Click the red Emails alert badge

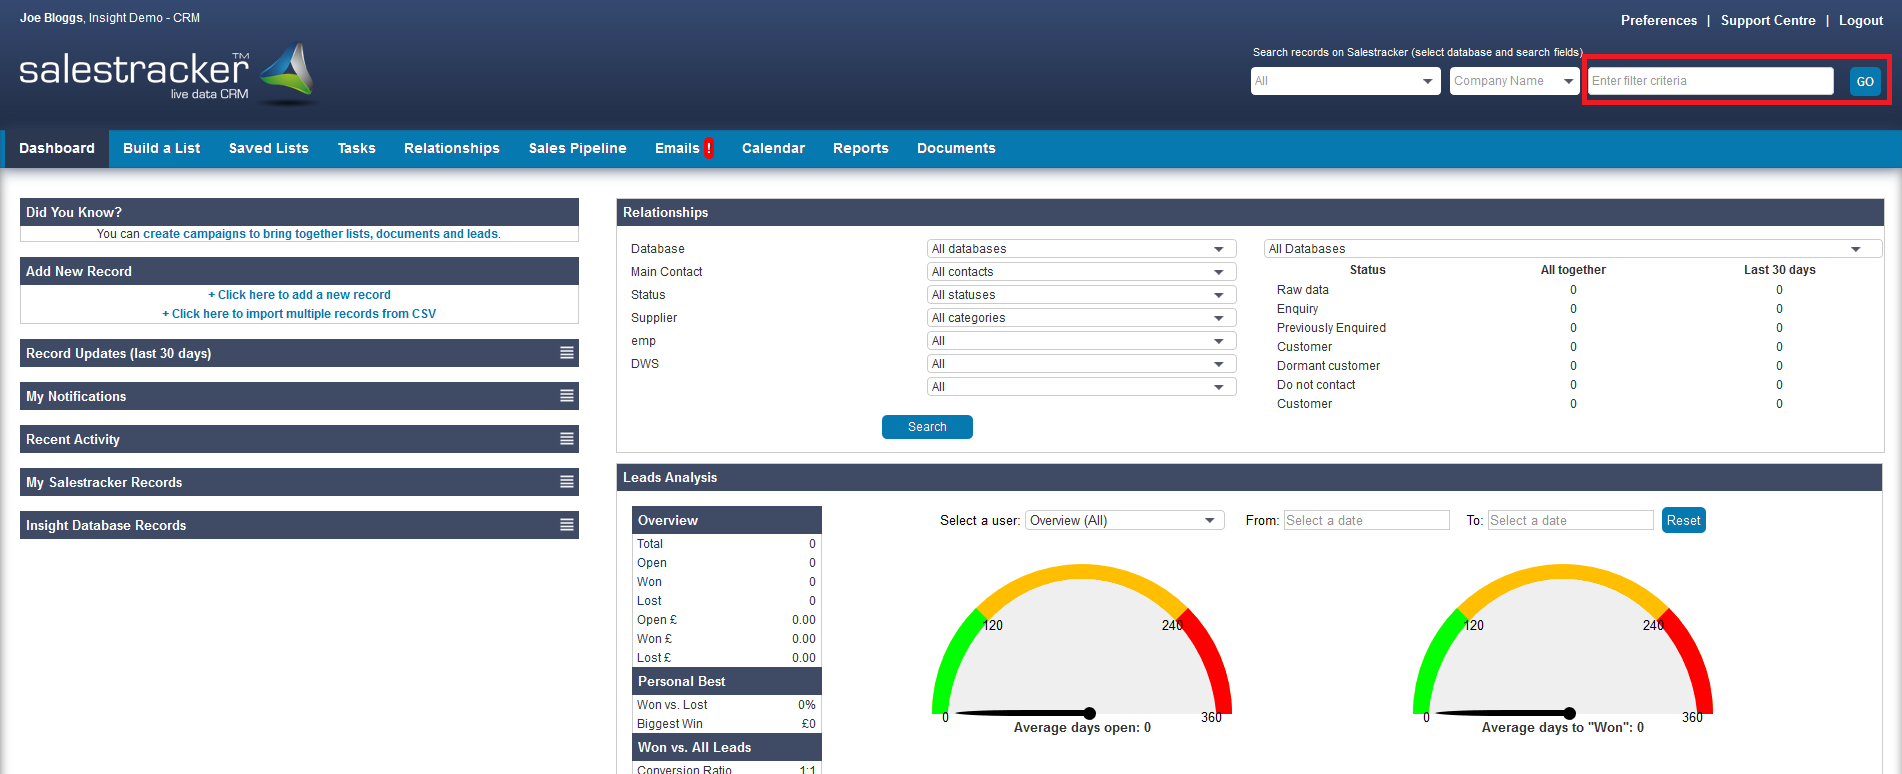point(708,148)
